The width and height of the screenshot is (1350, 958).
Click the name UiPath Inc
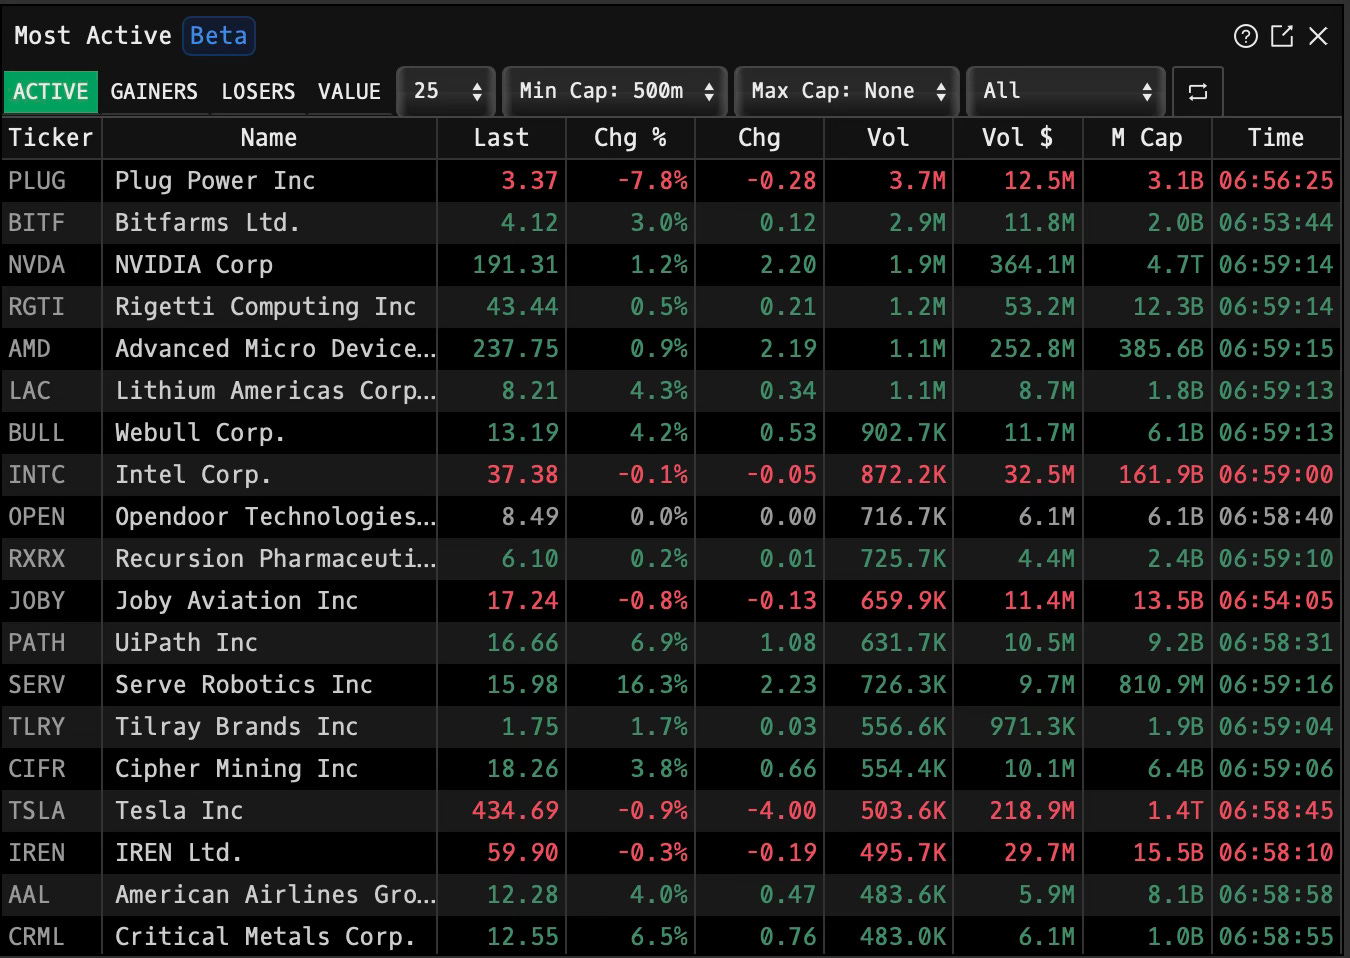click(x=186, y=643)
